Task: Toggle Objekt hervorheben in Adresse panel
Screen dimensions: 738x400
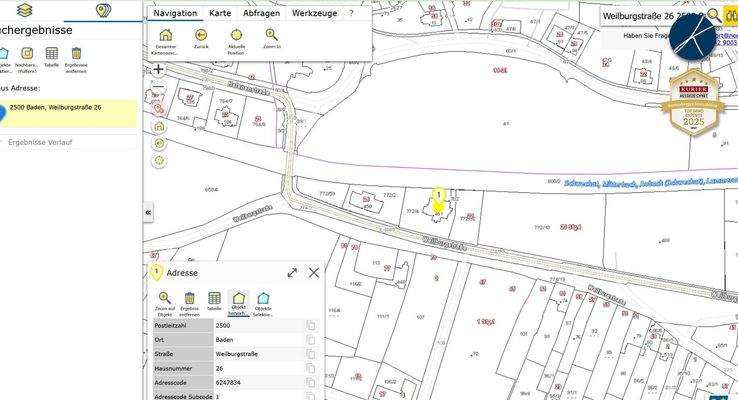Action: [x=238, y=299]
